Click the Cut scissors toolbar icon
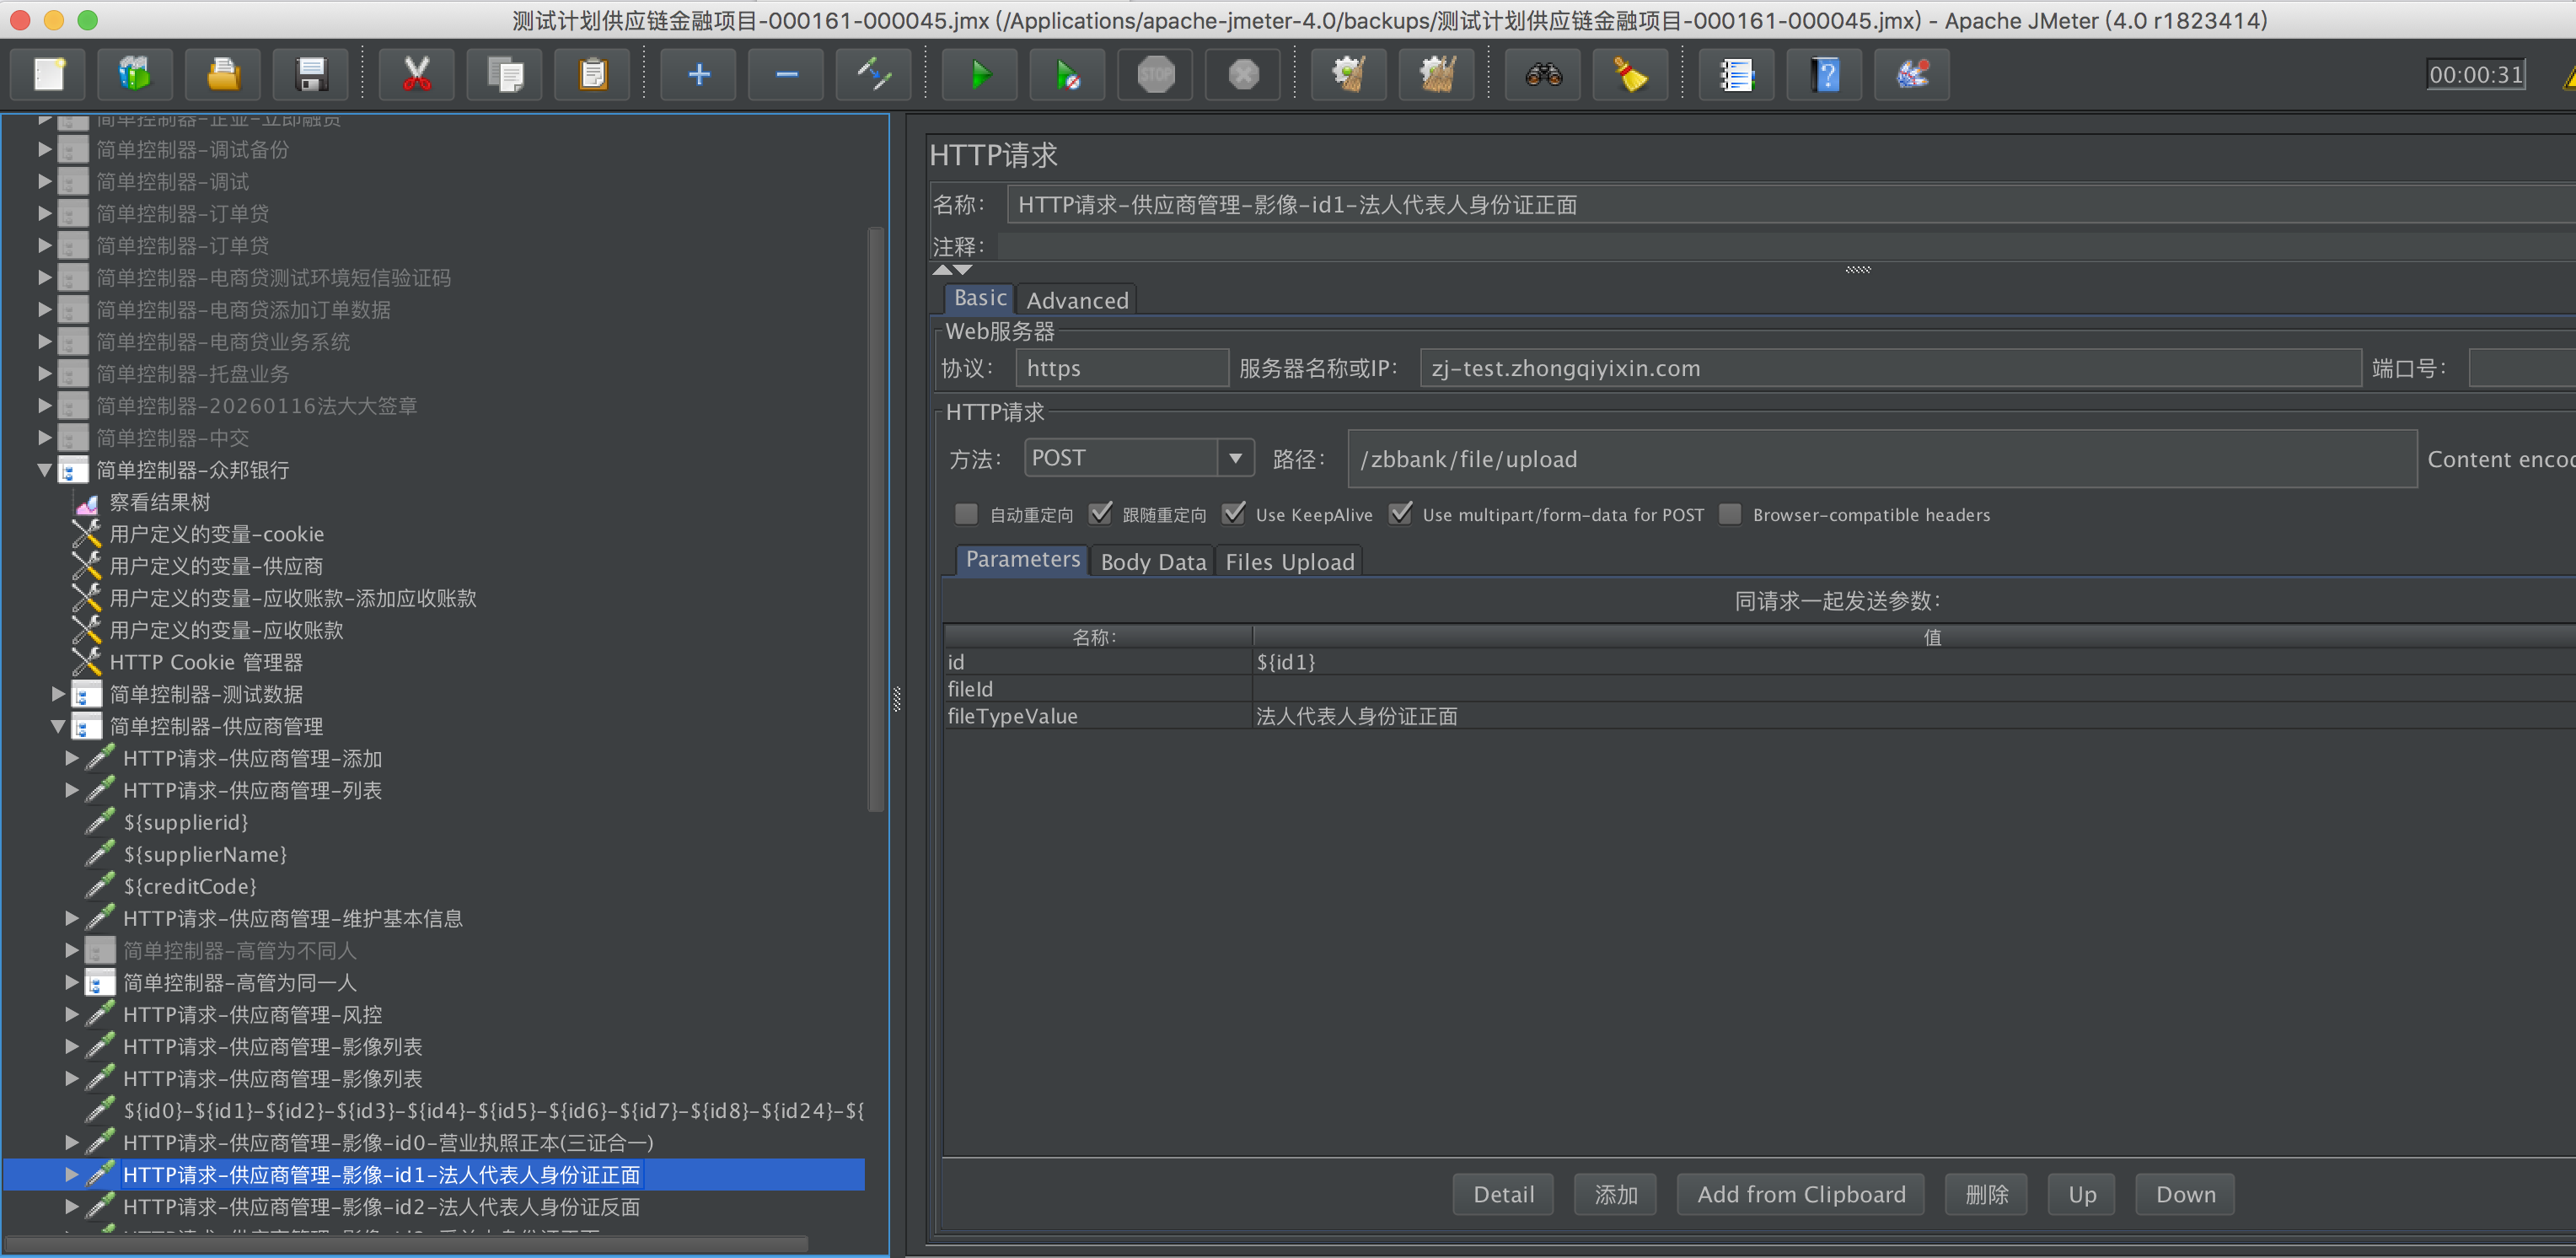Image resolution: width=2576 pixels, height=1258 pixels. point(417,75)
